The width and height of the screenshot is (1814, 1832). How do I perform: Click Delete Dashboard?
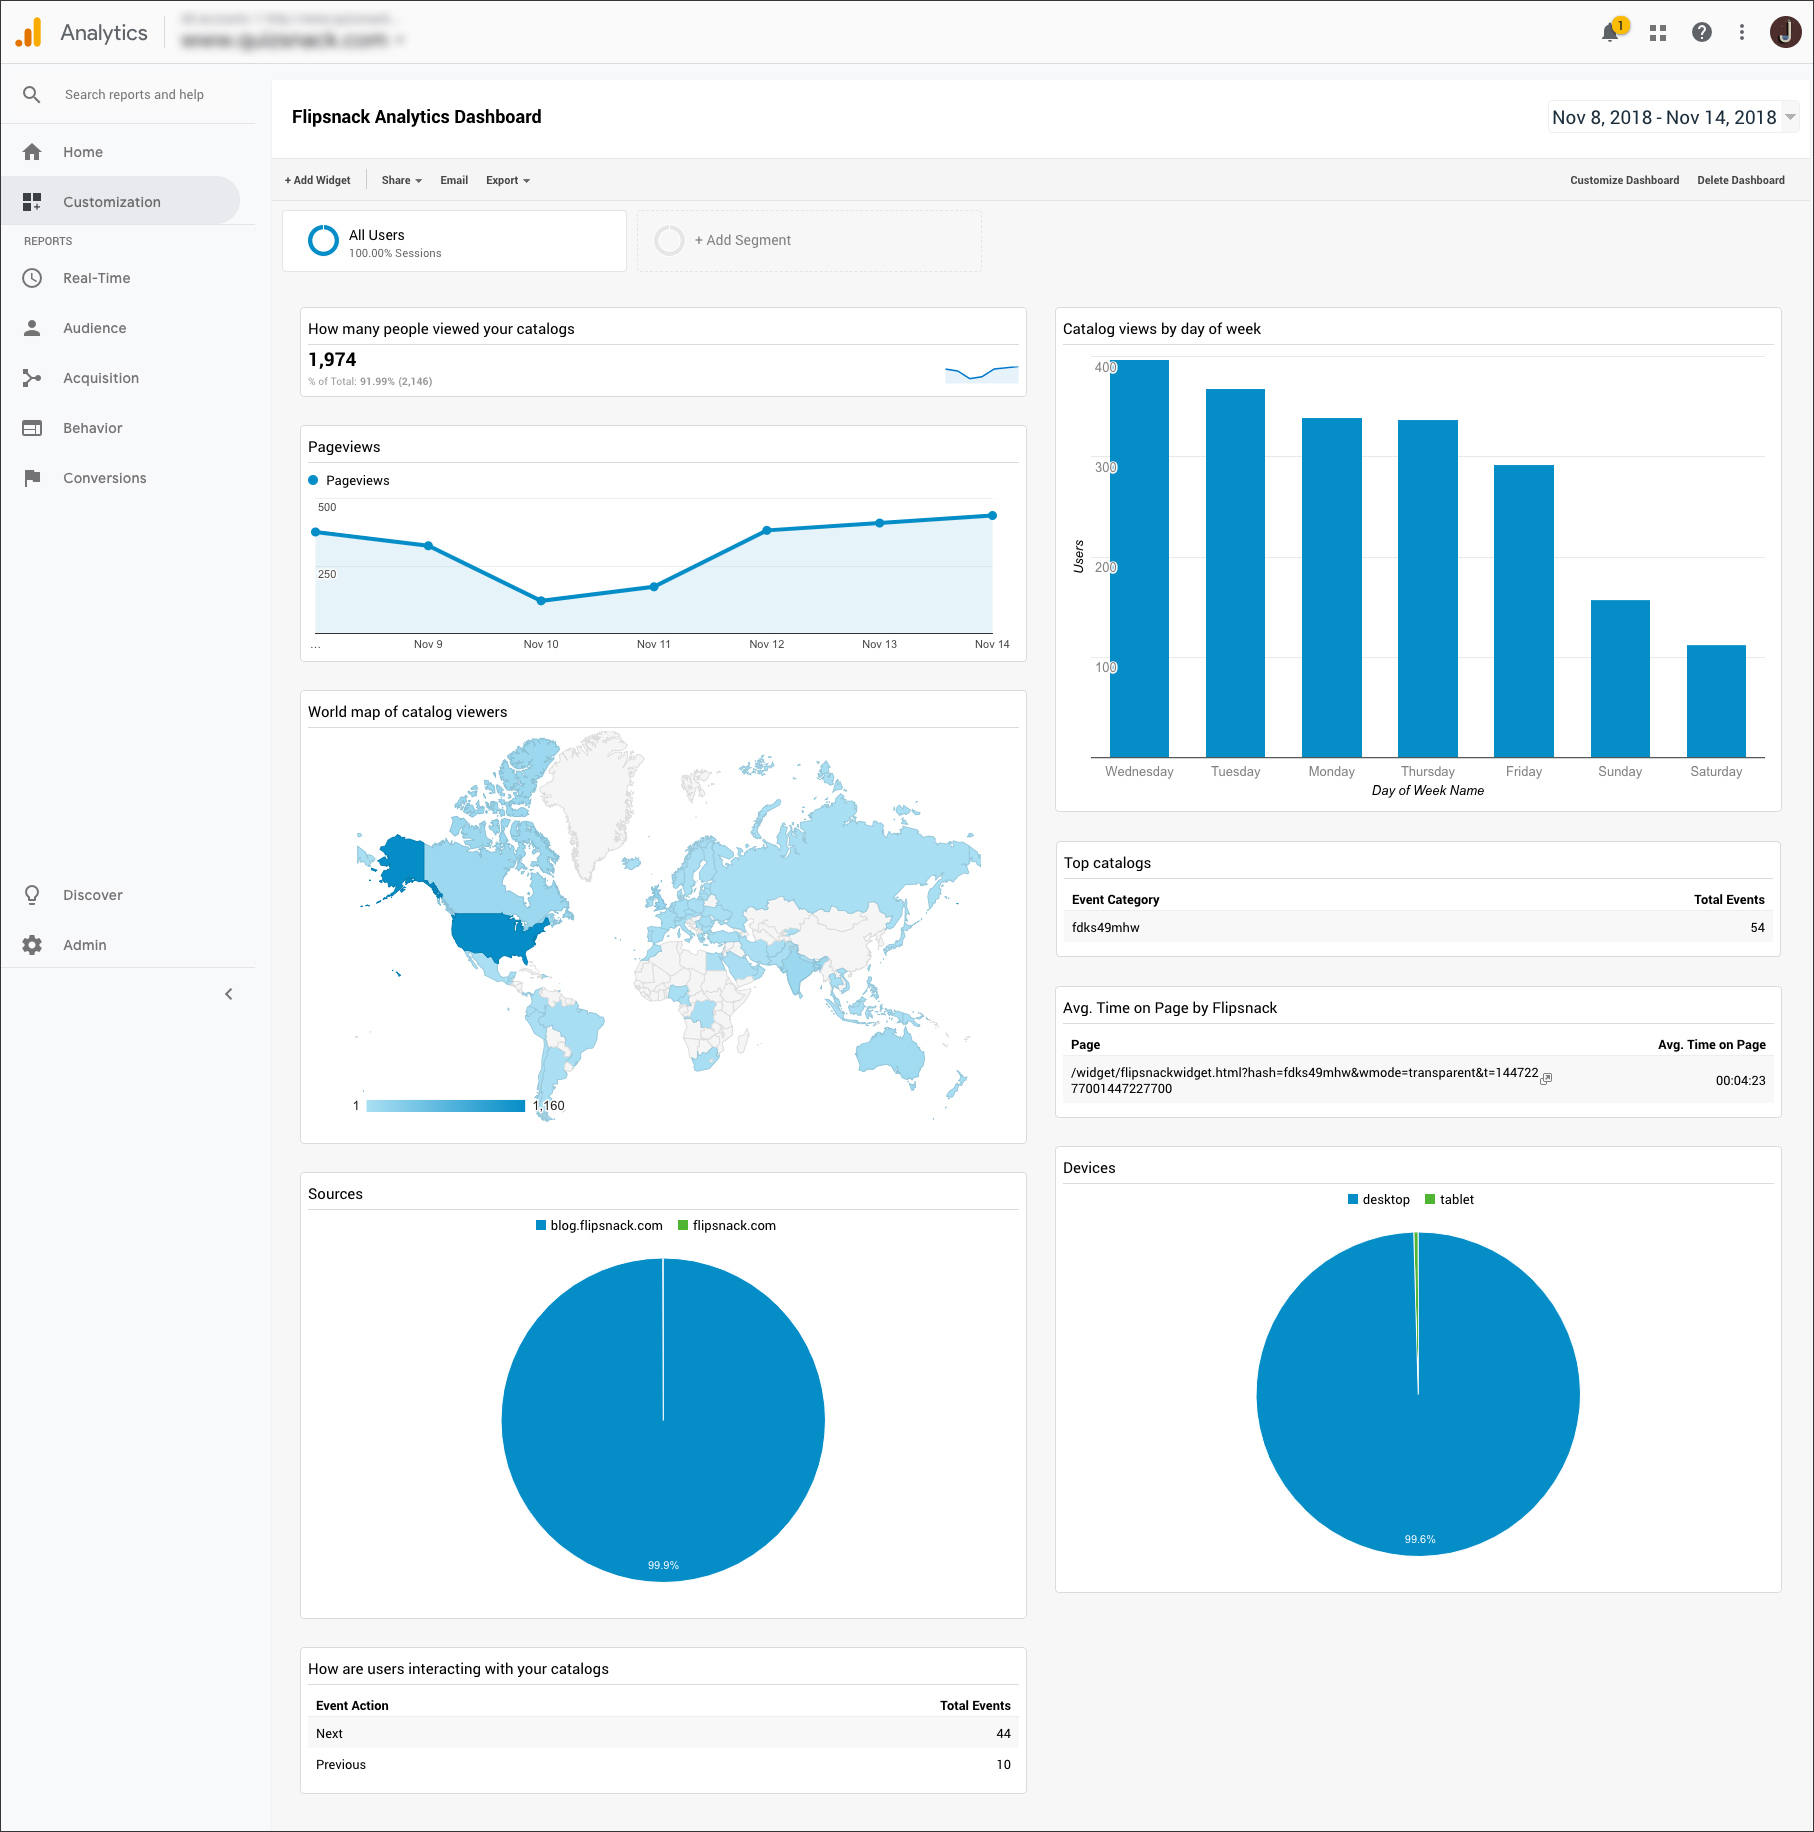click(1740, 180)
